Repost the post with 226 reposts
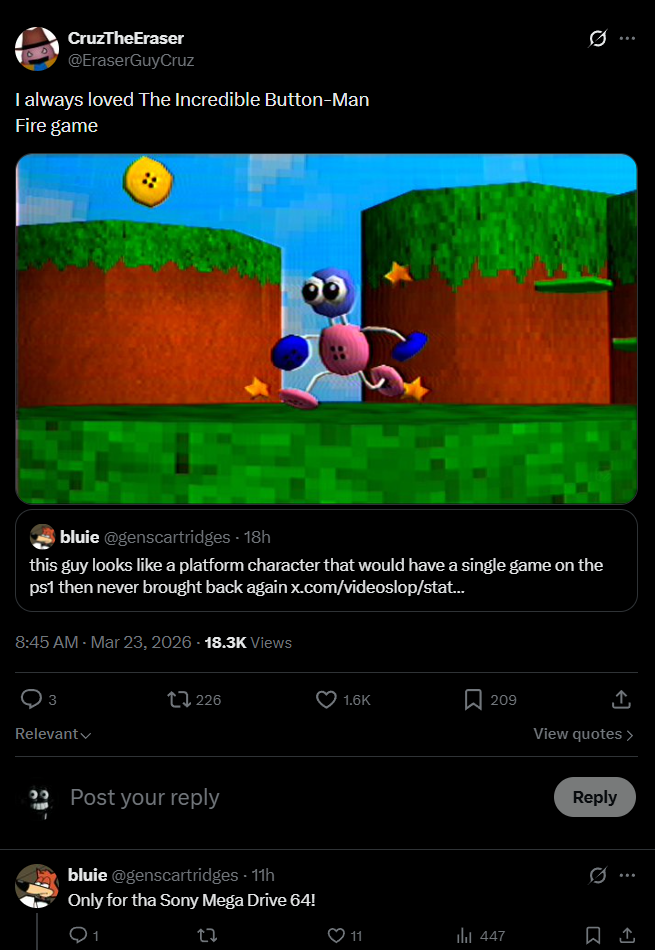The height and width of the screenshot is (950, 655). [x=179, y=700]
